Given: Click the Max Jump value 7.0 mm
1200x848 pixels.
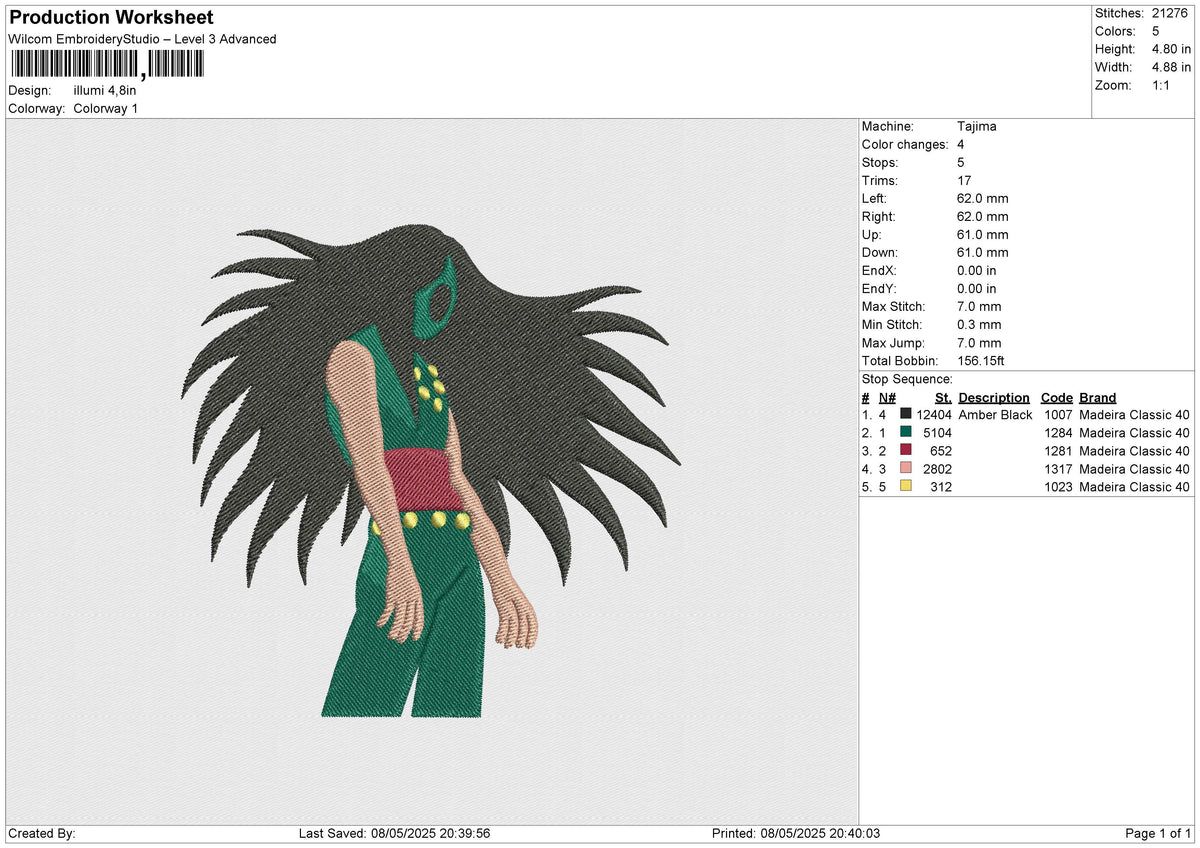Looking at the screenshot, I should click(x=979, y=343).
